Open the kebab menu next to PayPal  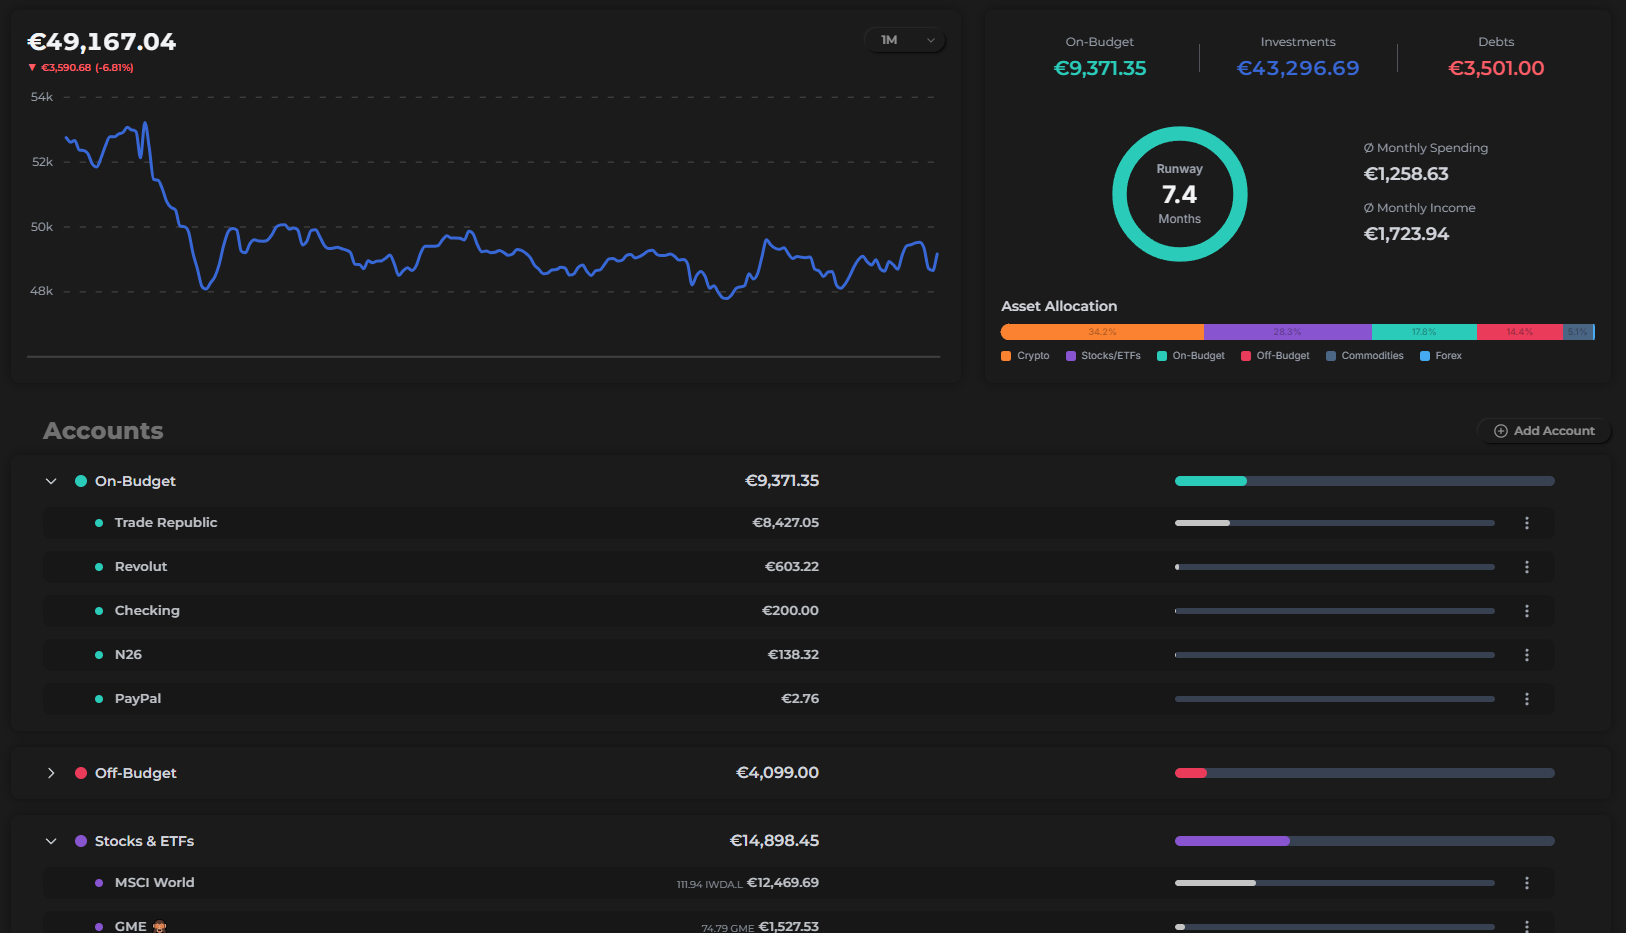(x=1527, y=698)
